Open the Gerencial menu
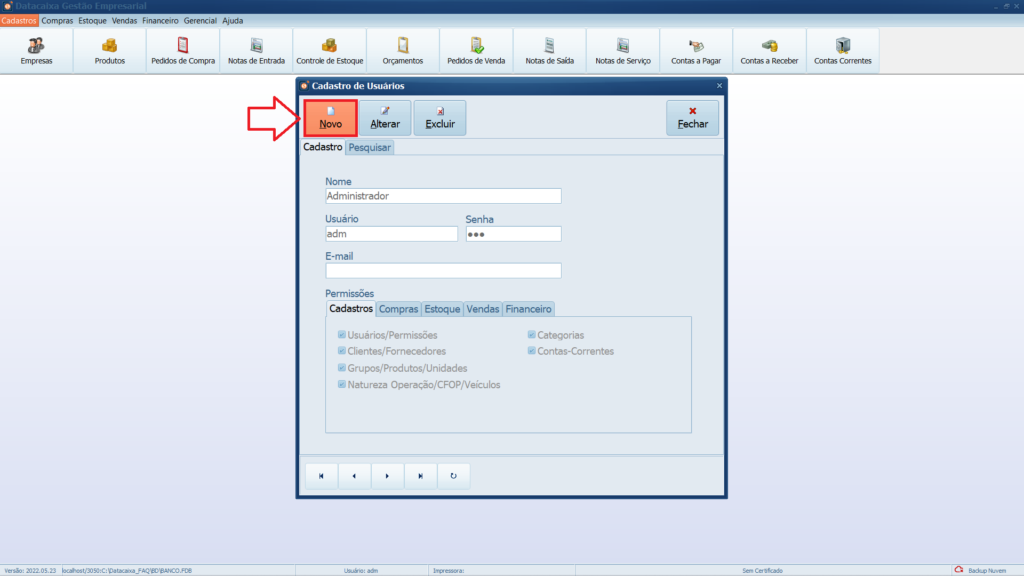 (200, 20)
